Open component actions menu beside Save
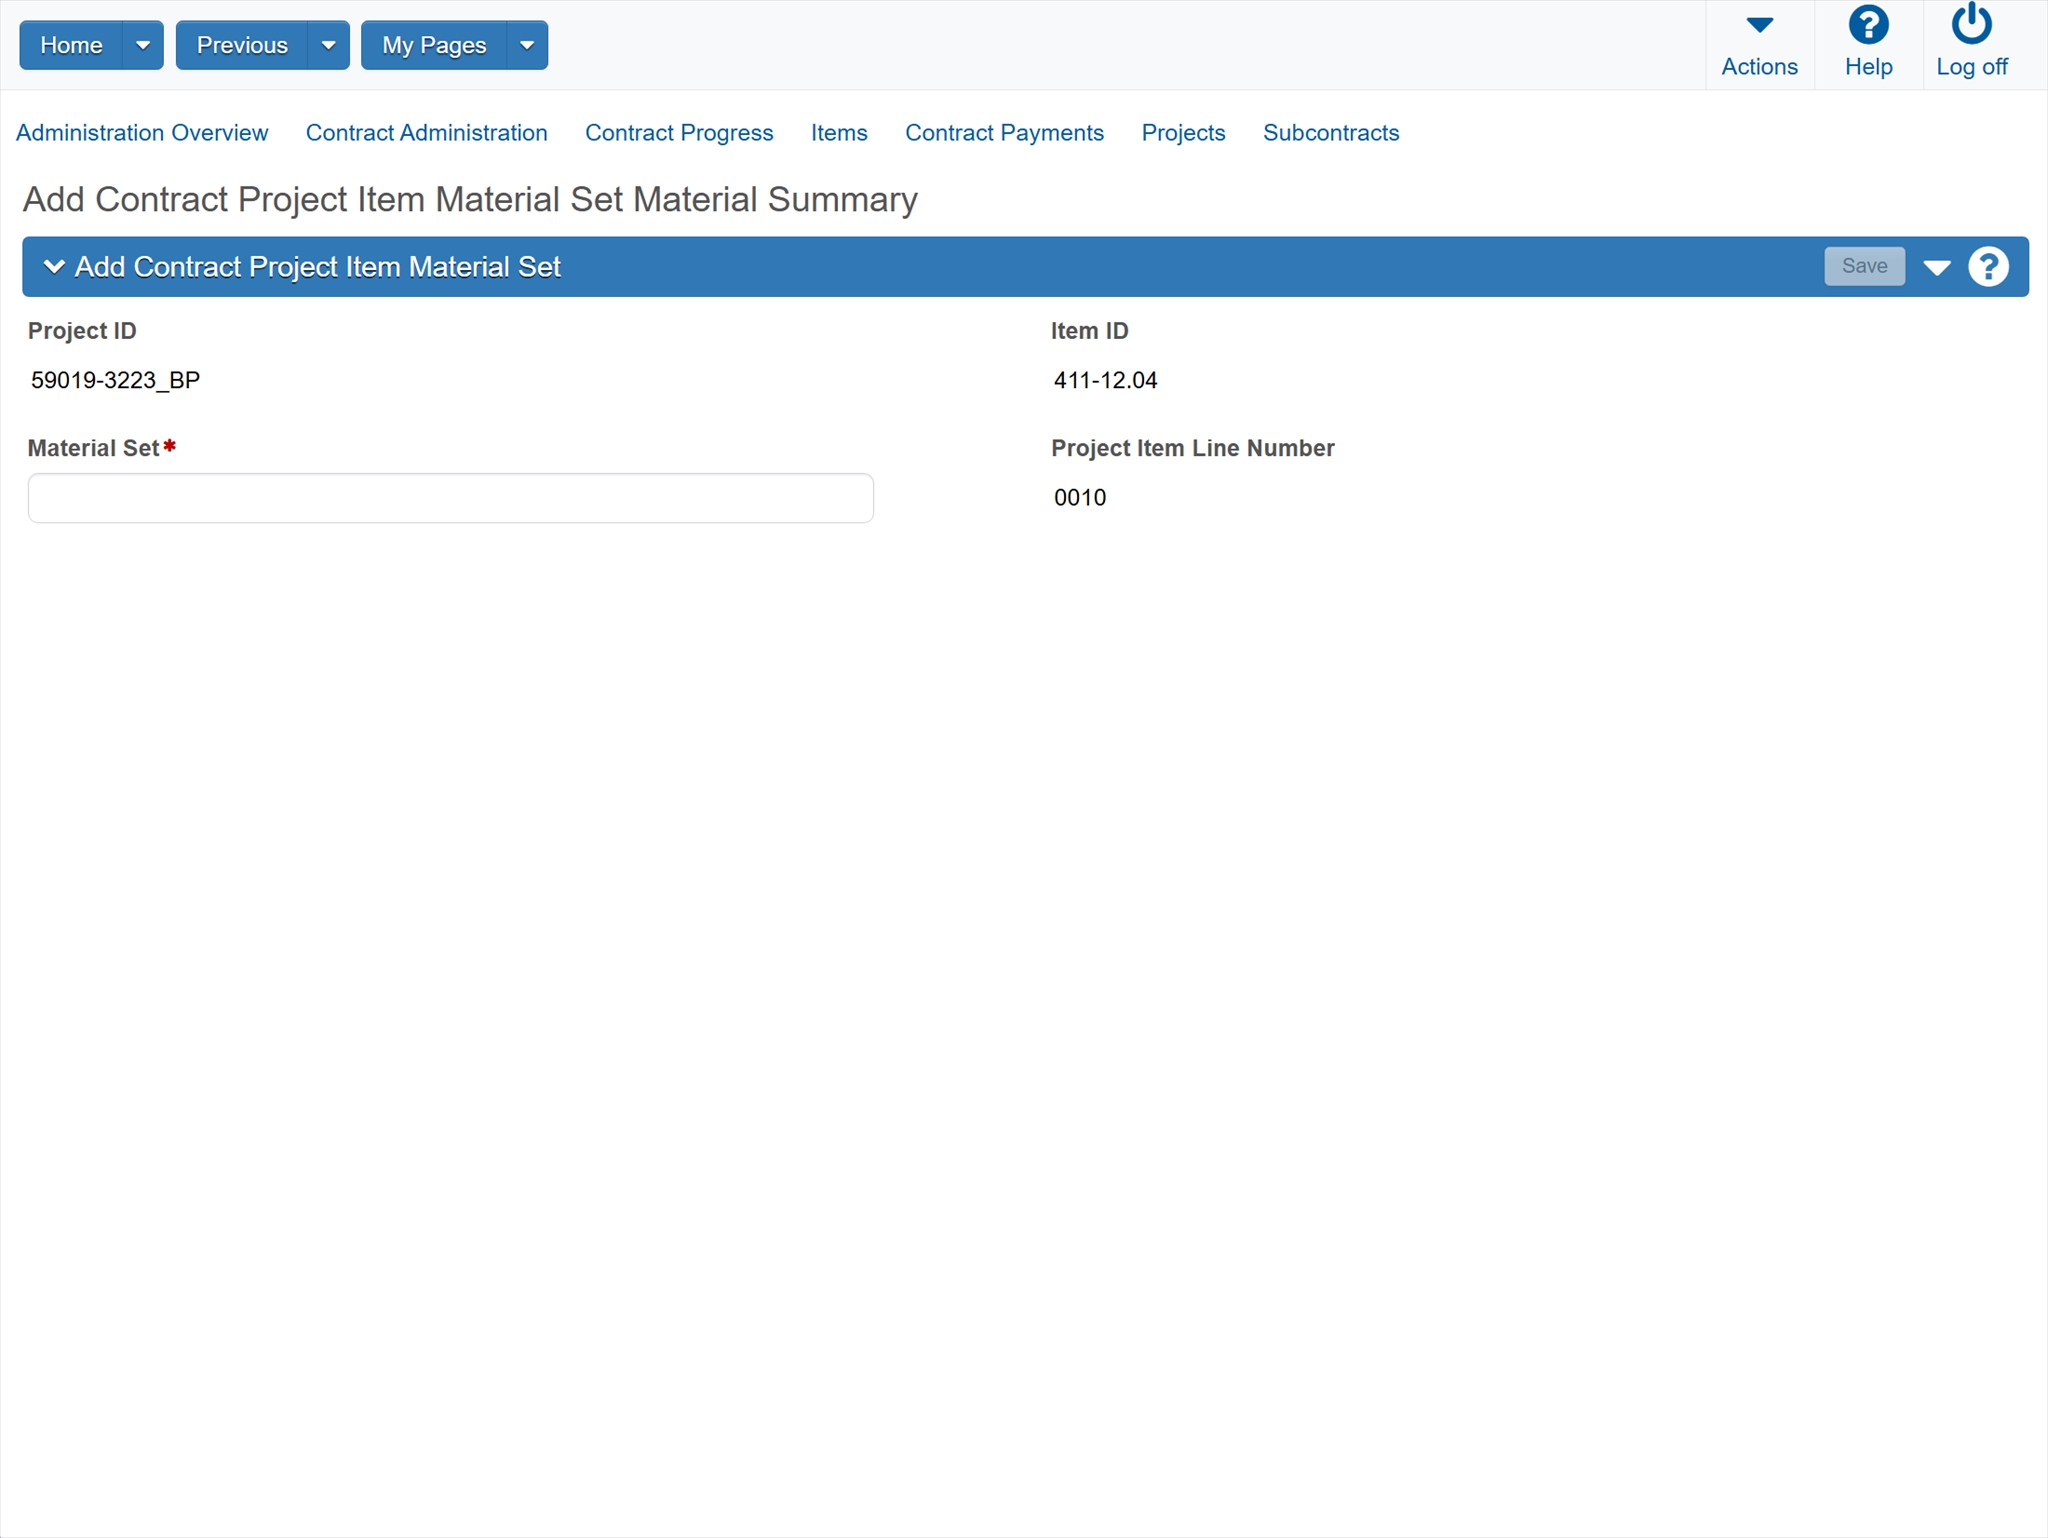Screen dimensions: 2048x1538 click(1936, 267)
